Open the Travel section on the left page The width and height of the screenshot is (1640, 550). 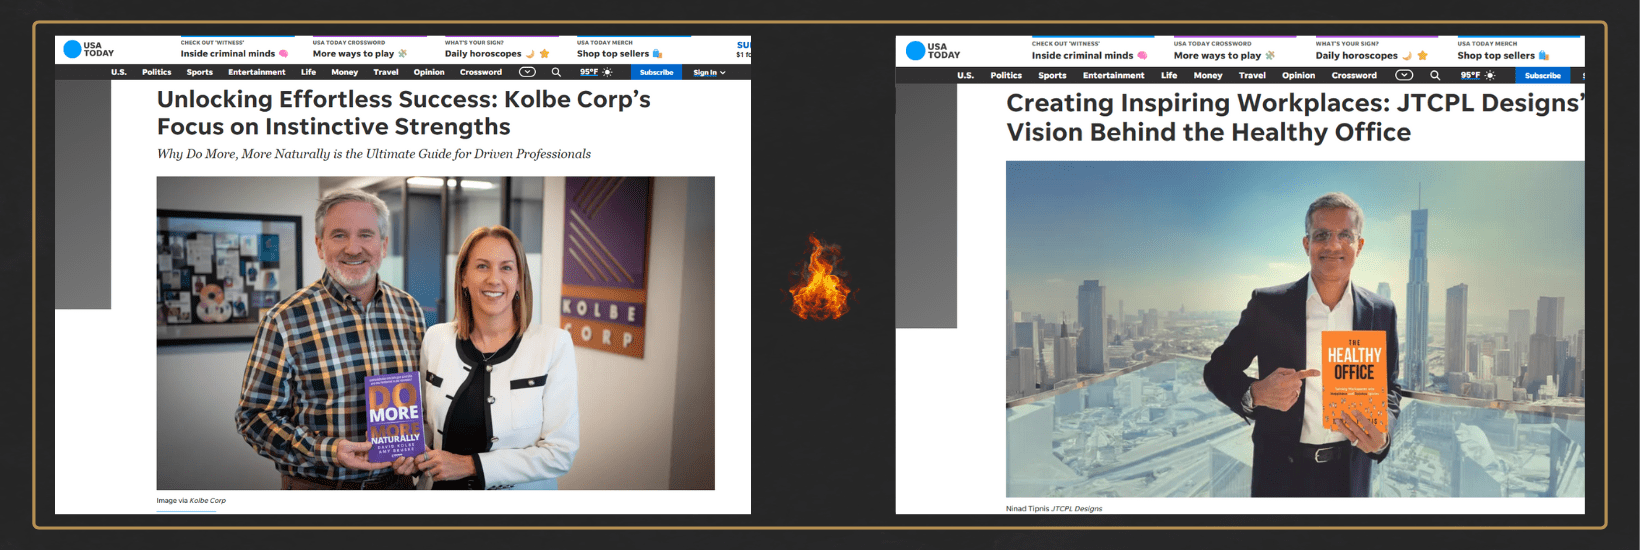(x=386, y=72)
